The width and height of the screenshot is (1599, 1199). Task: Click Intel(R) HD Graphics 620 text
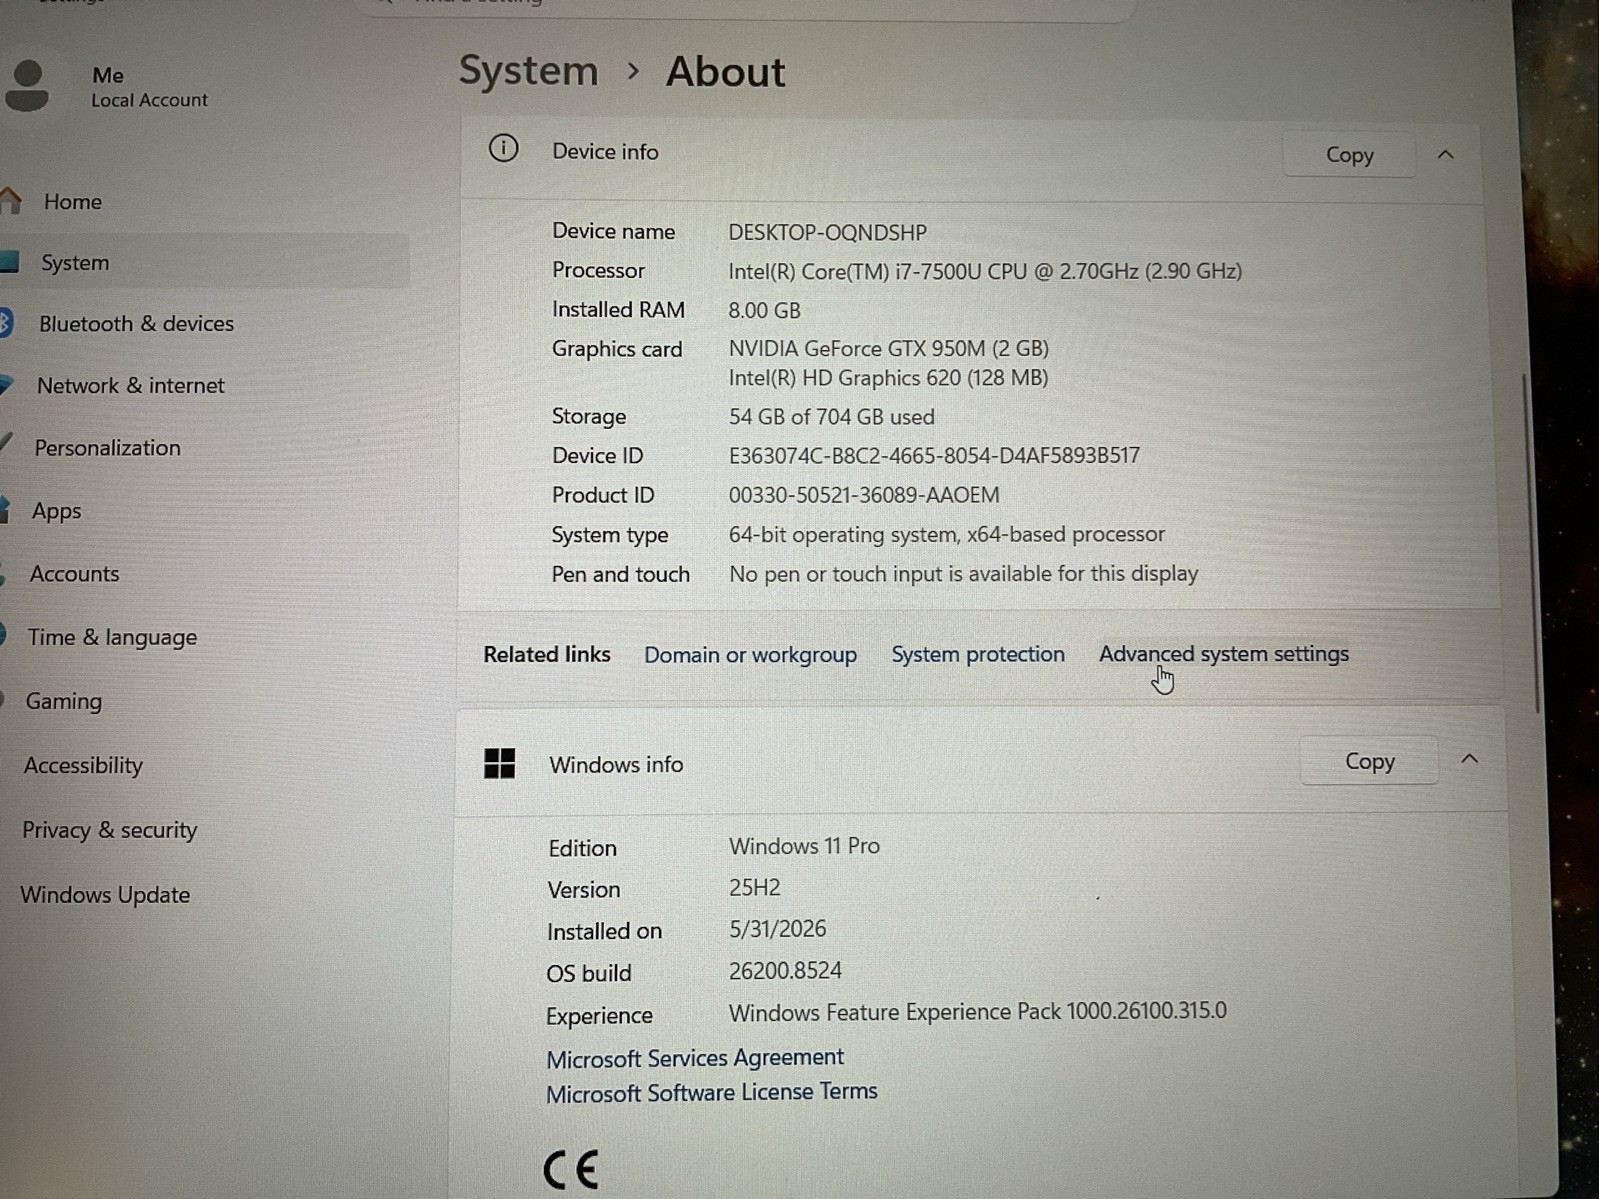888,378
